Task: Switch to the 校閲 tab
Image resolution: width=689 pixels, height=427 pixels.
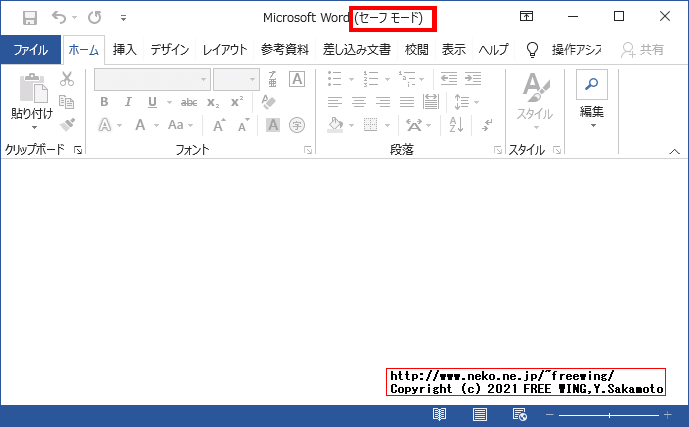Action: point(416,50)
